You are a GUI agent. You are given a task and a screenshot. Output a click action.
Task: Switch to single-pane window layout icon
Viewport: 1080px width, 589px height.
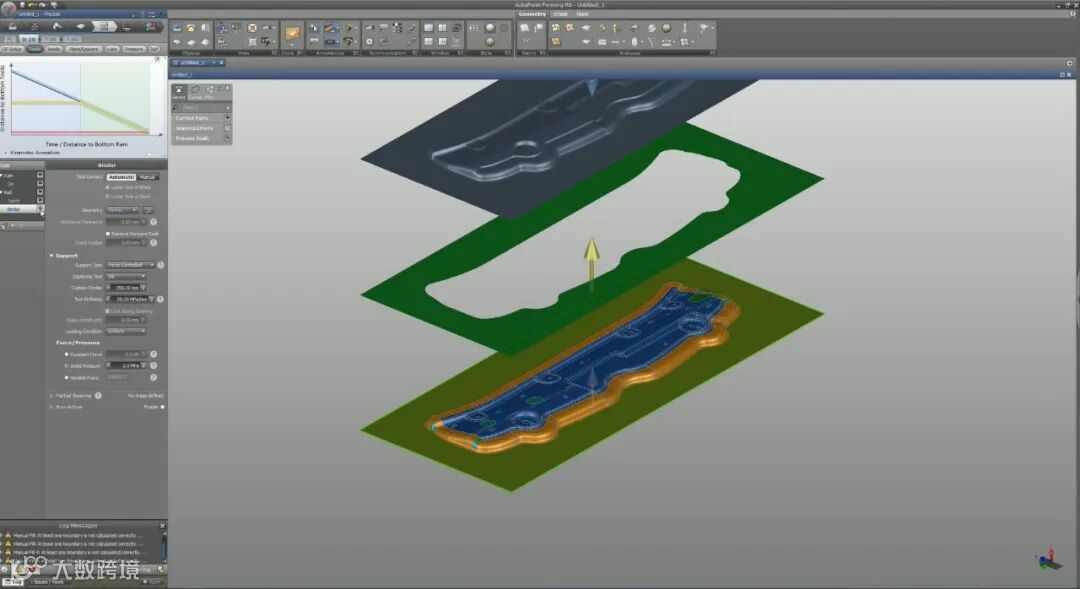(x=428, y=28)
